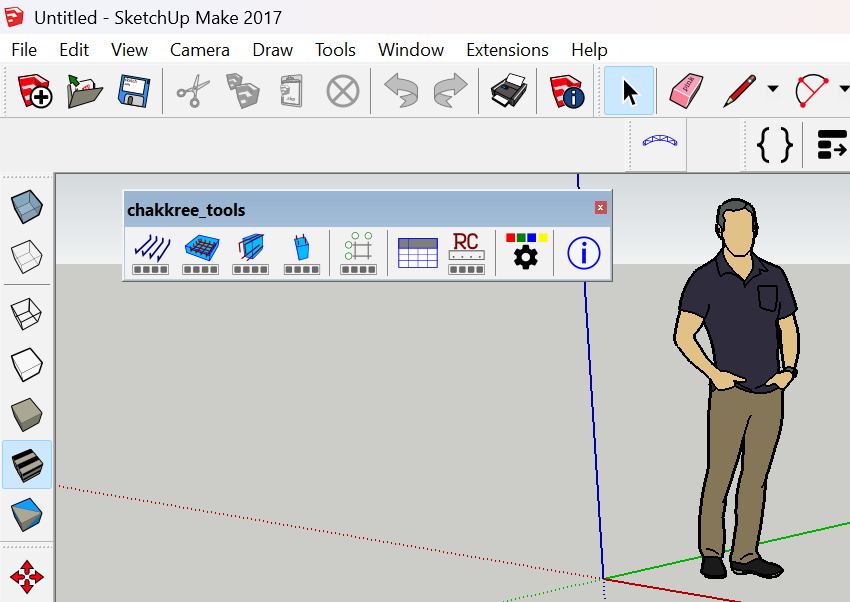Pick the pink Eraser tool

(x=686, y=90)
